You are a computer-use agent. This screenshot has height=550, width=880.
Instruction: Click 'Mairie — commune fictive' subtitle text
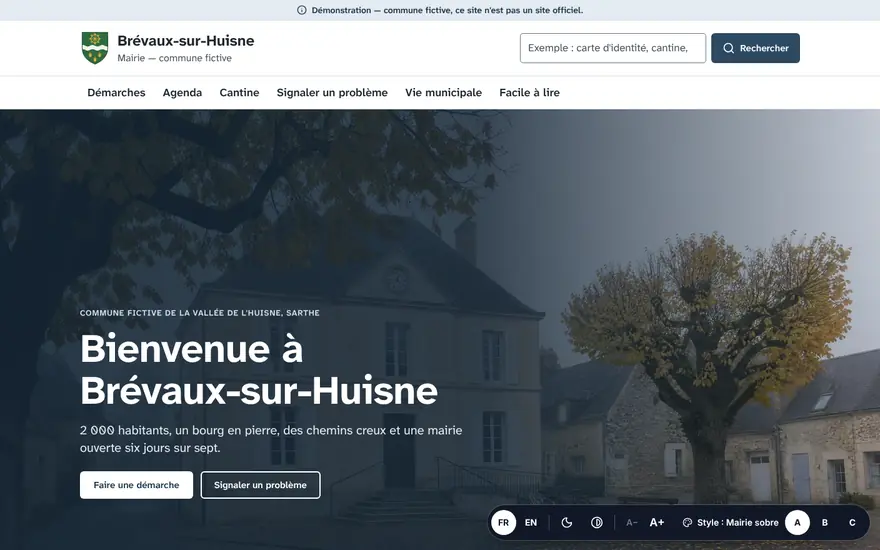click(175, 58)
